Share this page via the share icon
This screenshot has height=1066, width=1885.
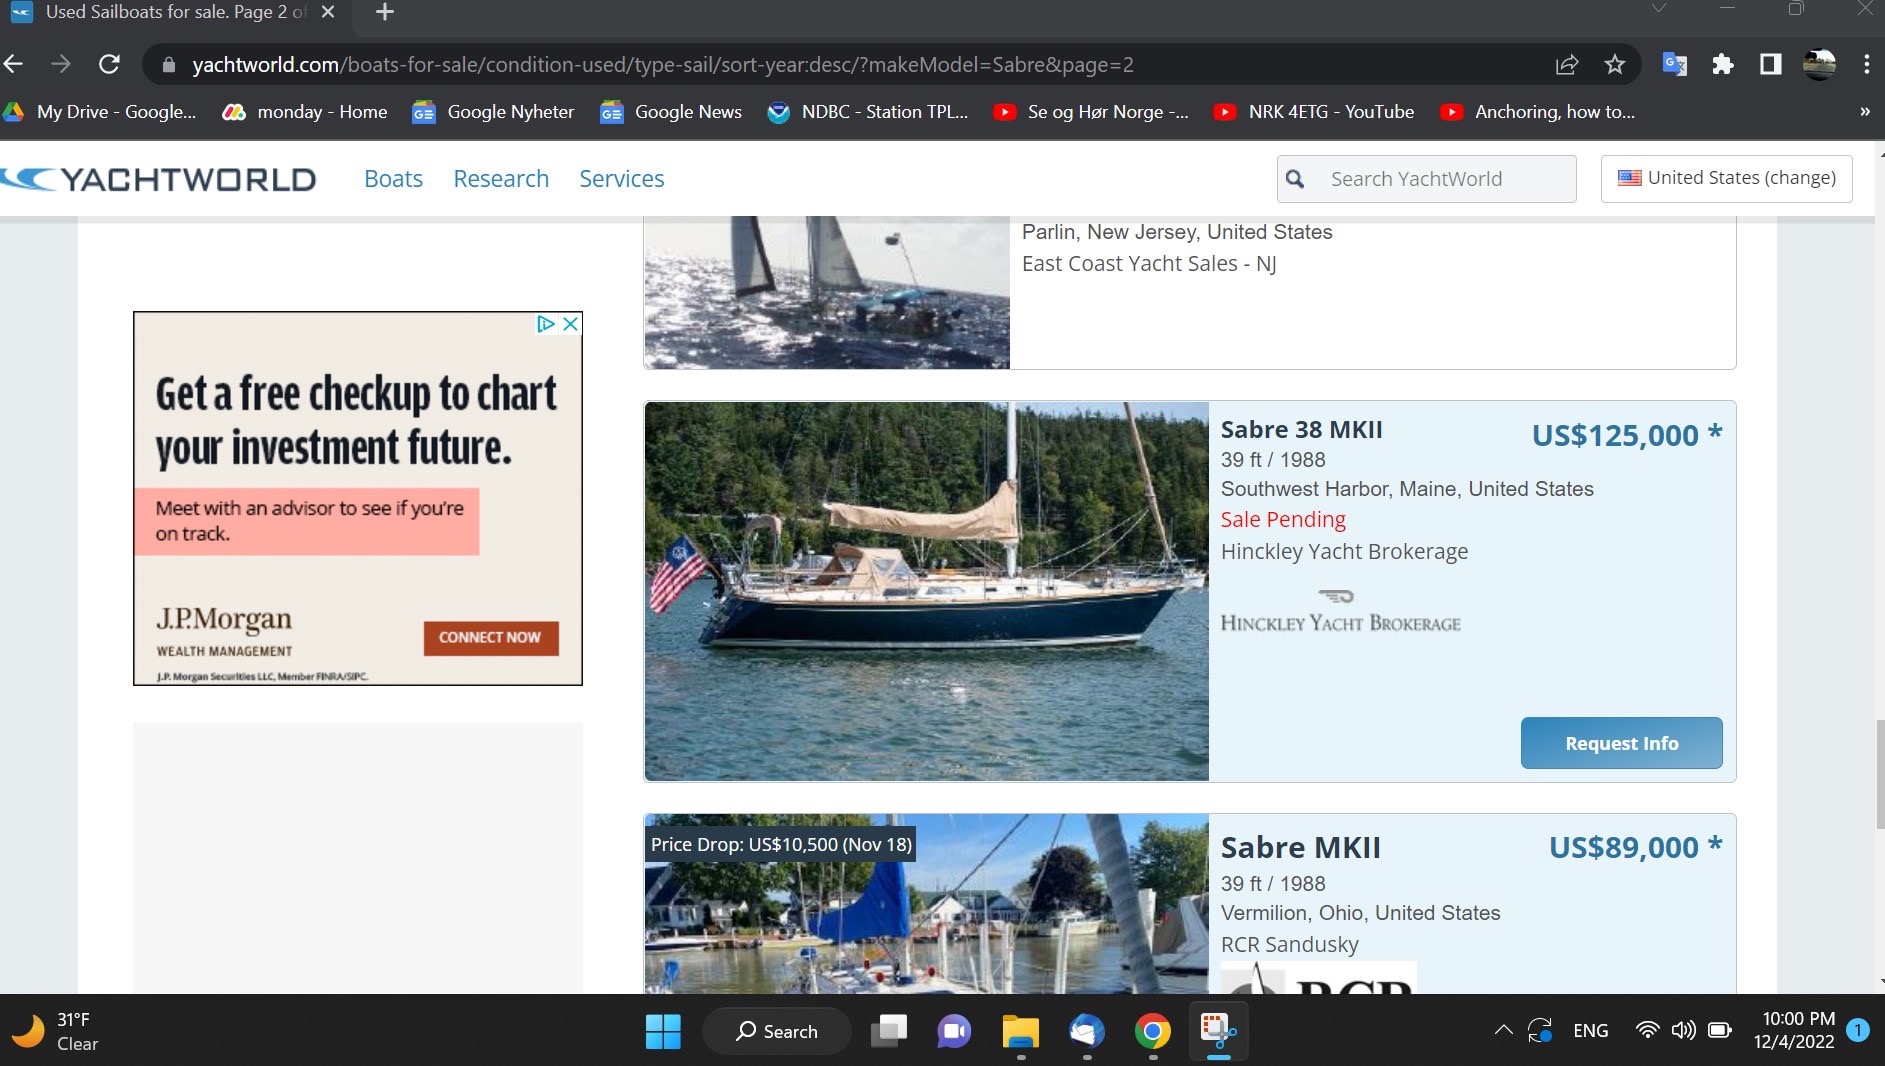point(1566,65)
